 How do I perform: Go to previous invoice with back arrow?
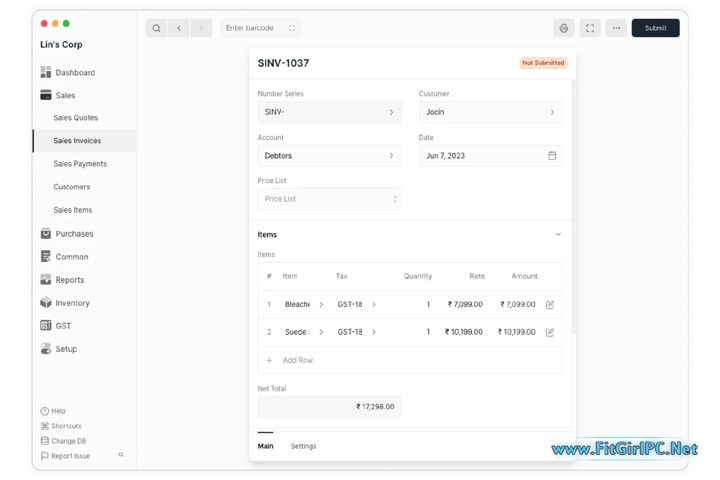point(179,28)
